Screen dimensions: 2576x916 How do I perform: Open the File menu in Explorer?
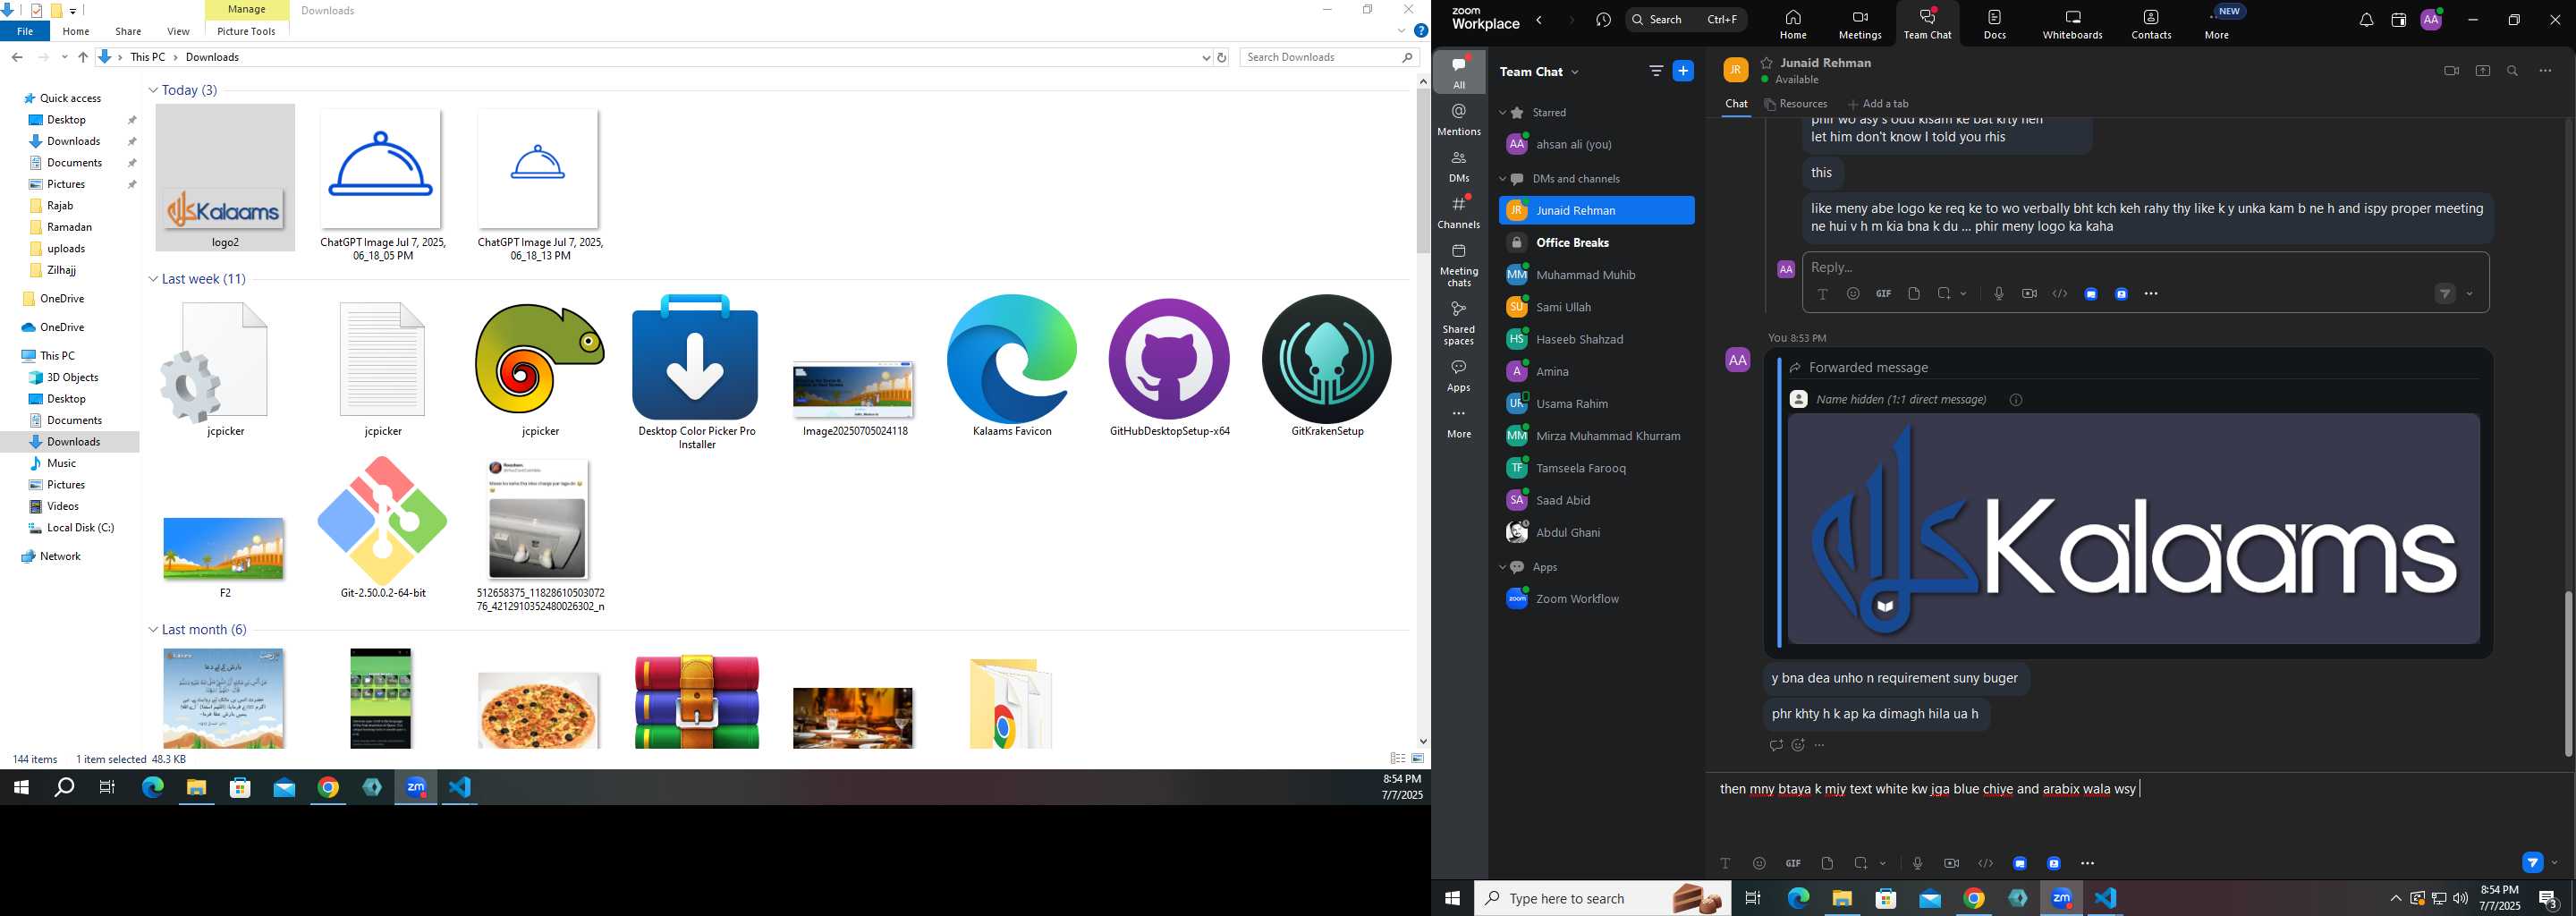[25, 31]
